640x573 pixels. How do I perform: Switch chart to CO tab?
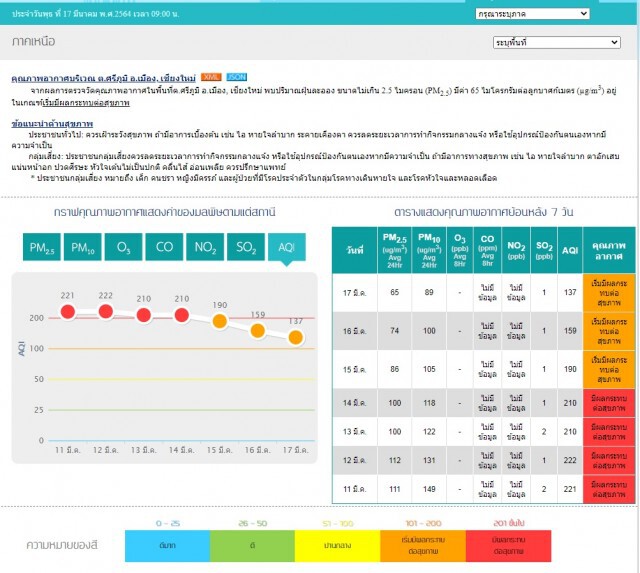[164, 247]
